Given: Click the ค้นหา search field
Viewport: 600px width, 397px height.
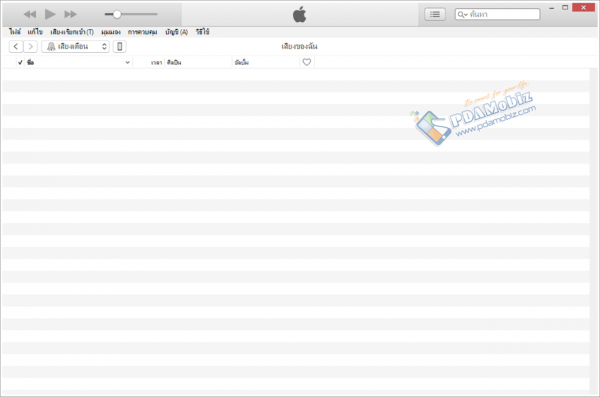Looking at the screenshot, I should [497, 14].
